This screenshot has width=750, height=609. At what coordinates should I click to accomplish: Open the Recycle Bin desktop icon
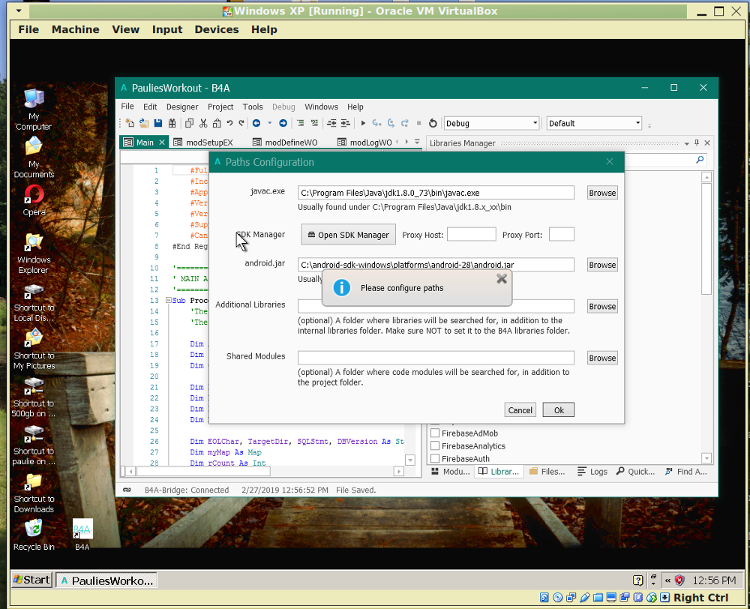point(33,529)
